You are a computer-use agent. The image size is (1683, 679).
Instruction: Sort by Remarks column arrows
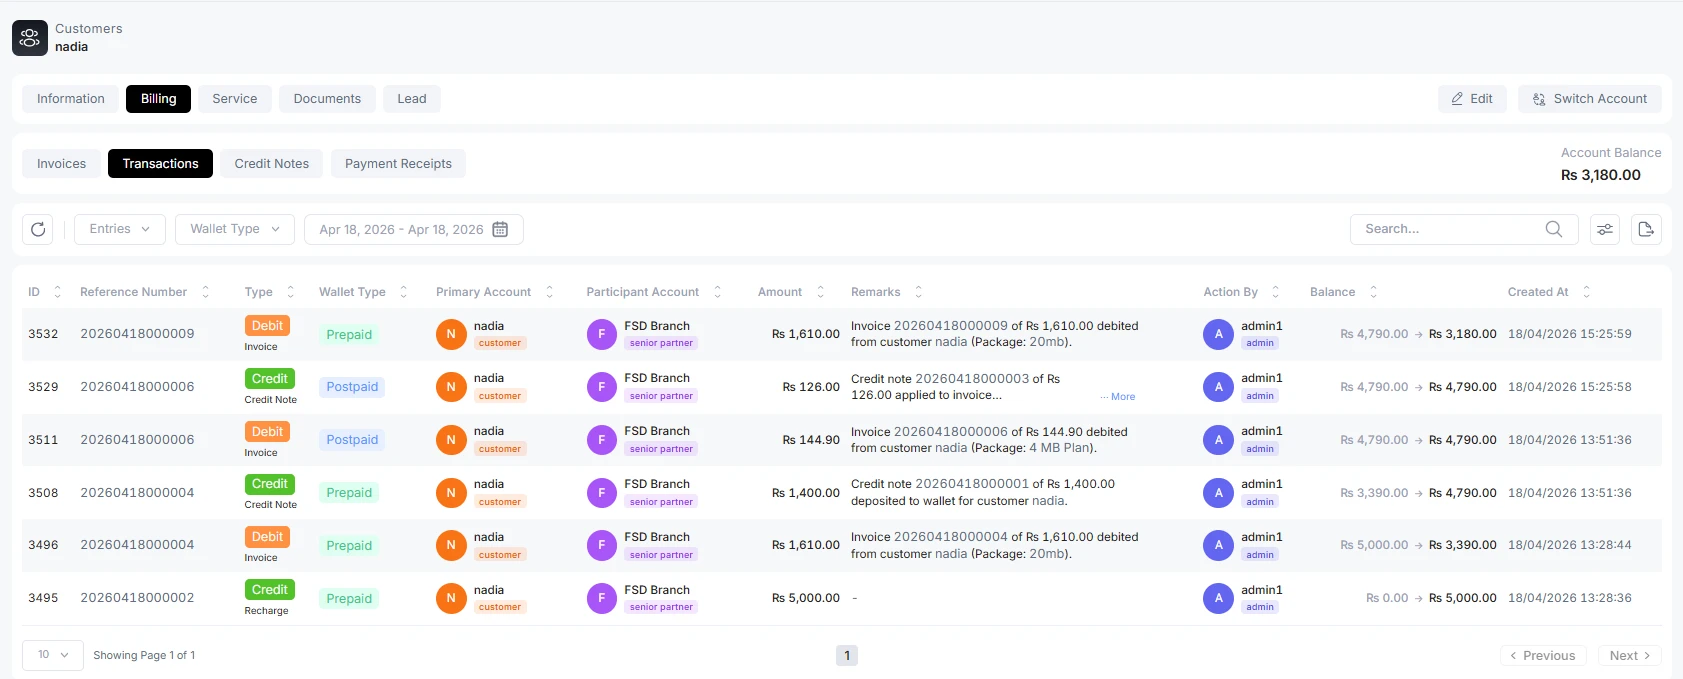coord(918,292)
